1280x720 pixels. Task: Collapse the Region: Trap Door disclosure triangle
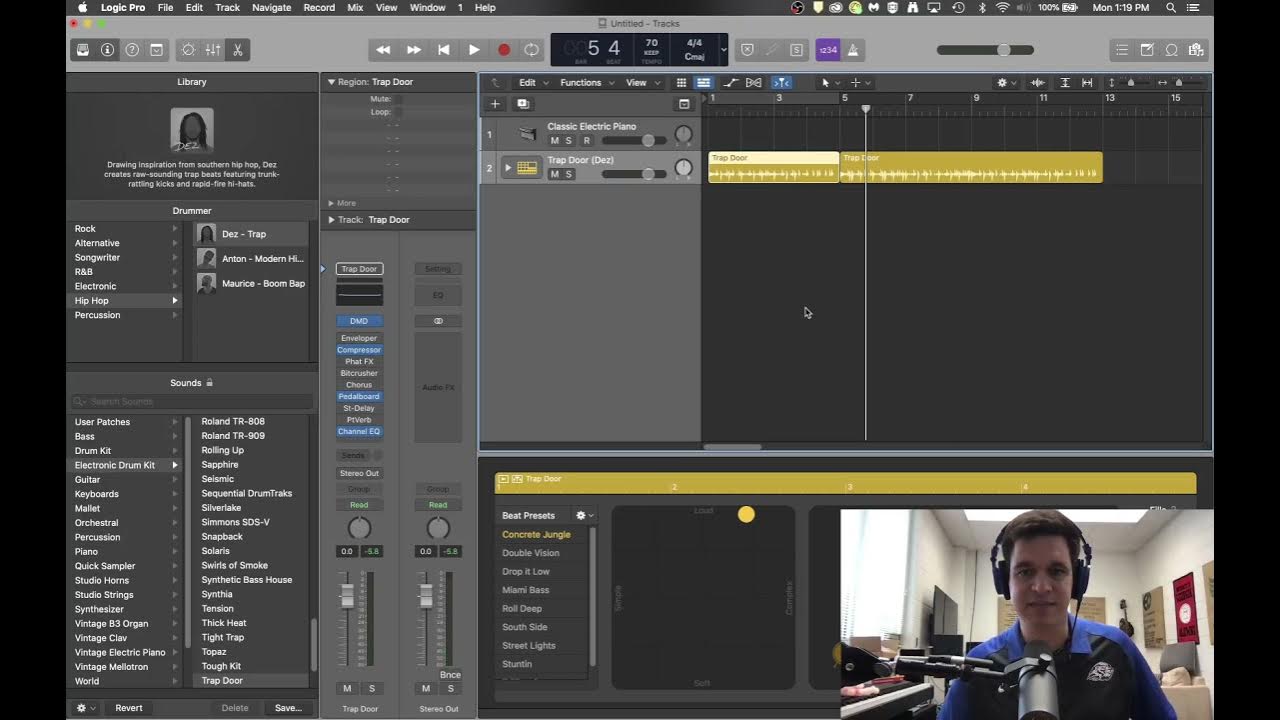coord(331,82)
